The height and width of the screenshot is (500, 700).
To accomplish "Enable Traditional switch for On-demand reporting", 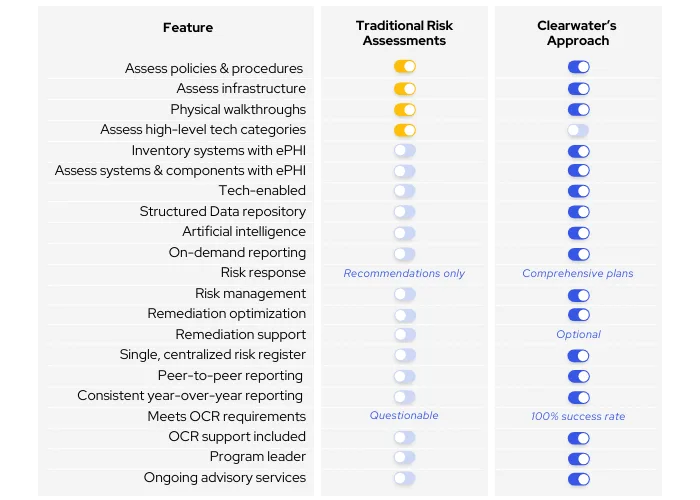I will click(404, 253).
